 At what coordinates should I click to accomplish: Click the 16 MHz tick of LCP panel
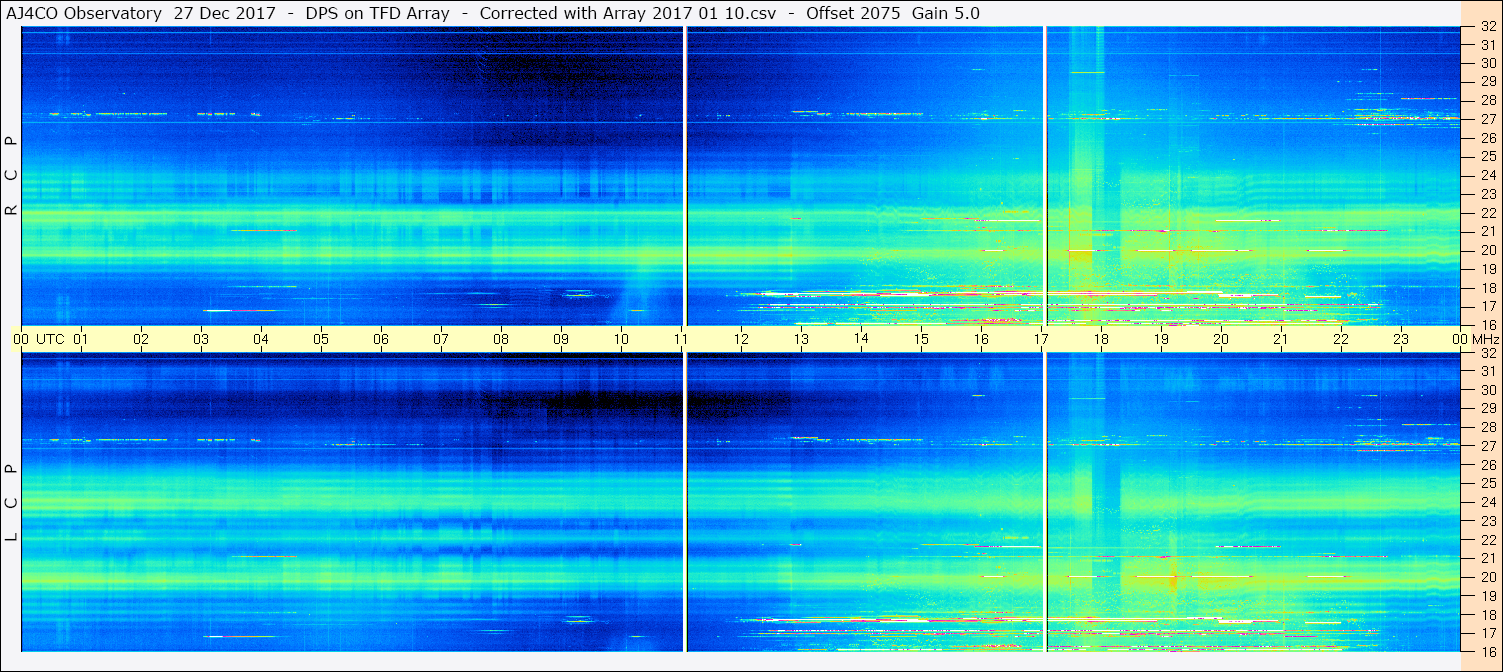(1488, 651)
